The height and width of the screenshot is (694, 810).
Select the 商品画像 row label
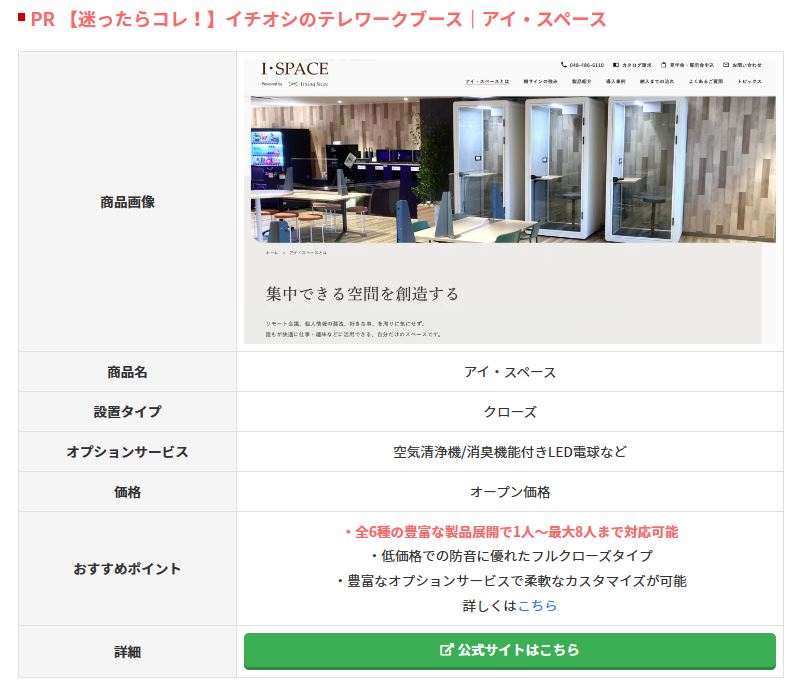[x=128, y=202]
